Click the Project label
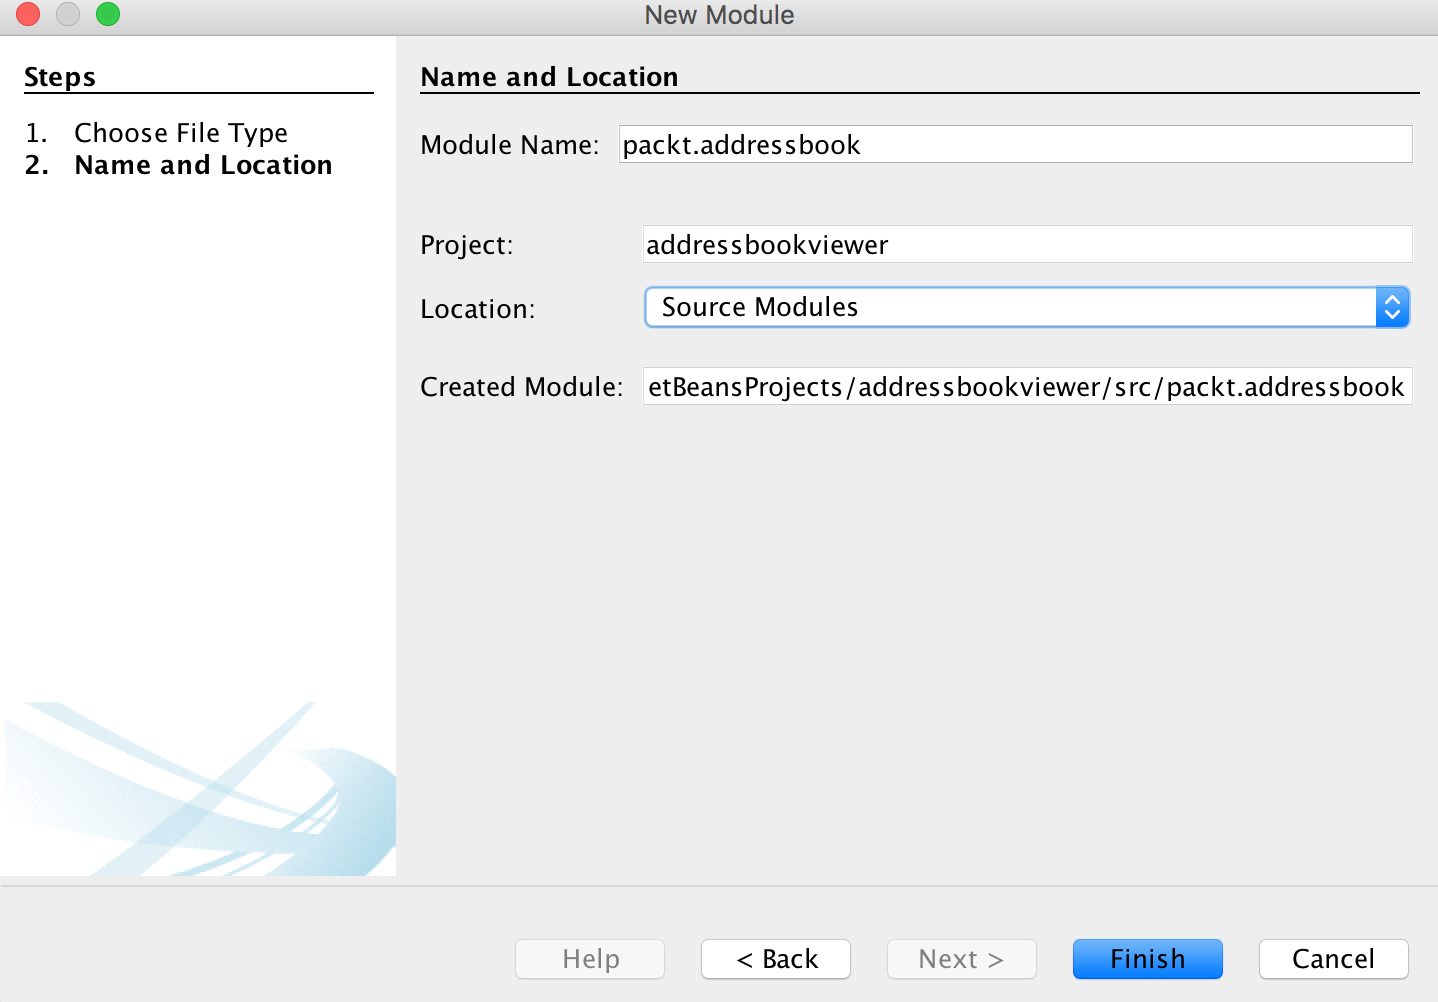This screenshot has width=1438, height=1002. click(466, 245)
